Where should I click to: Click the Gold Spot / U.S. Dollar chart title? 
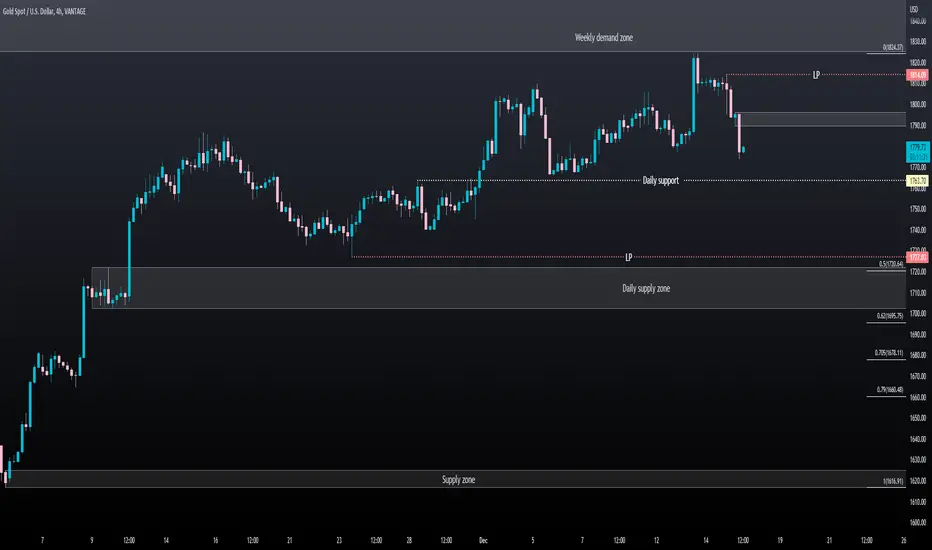point(44,11)
